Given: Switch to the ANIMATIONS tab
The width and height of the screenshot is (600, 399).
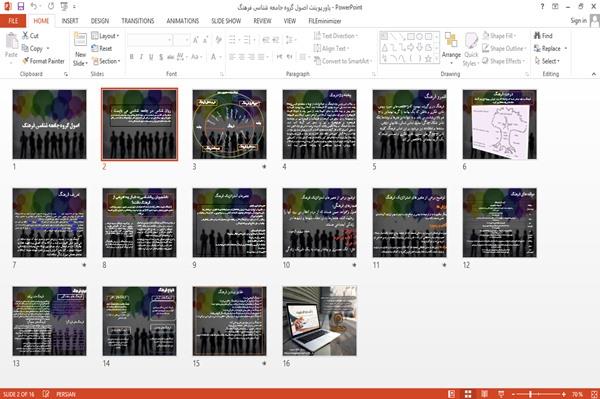Looking at the screenshot, I should [x=183, y=21].
